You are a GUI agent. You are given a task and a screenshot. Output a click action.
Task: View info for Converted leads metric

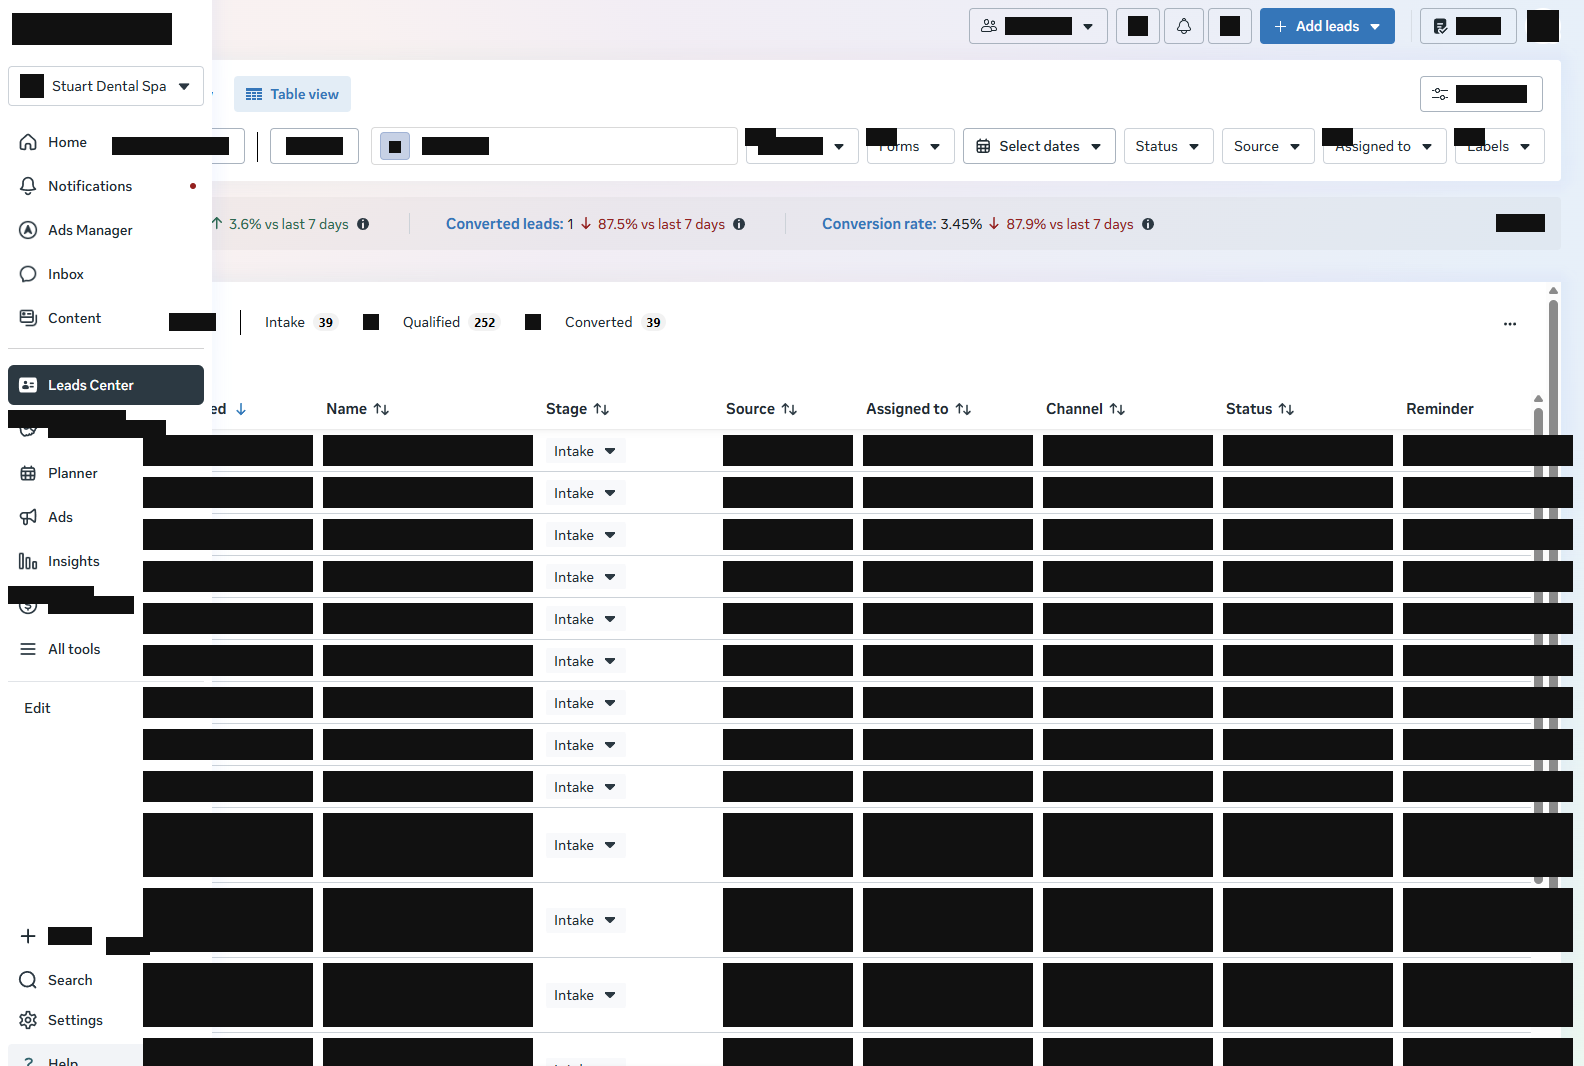pyautogui.click(x=739, y=224)
